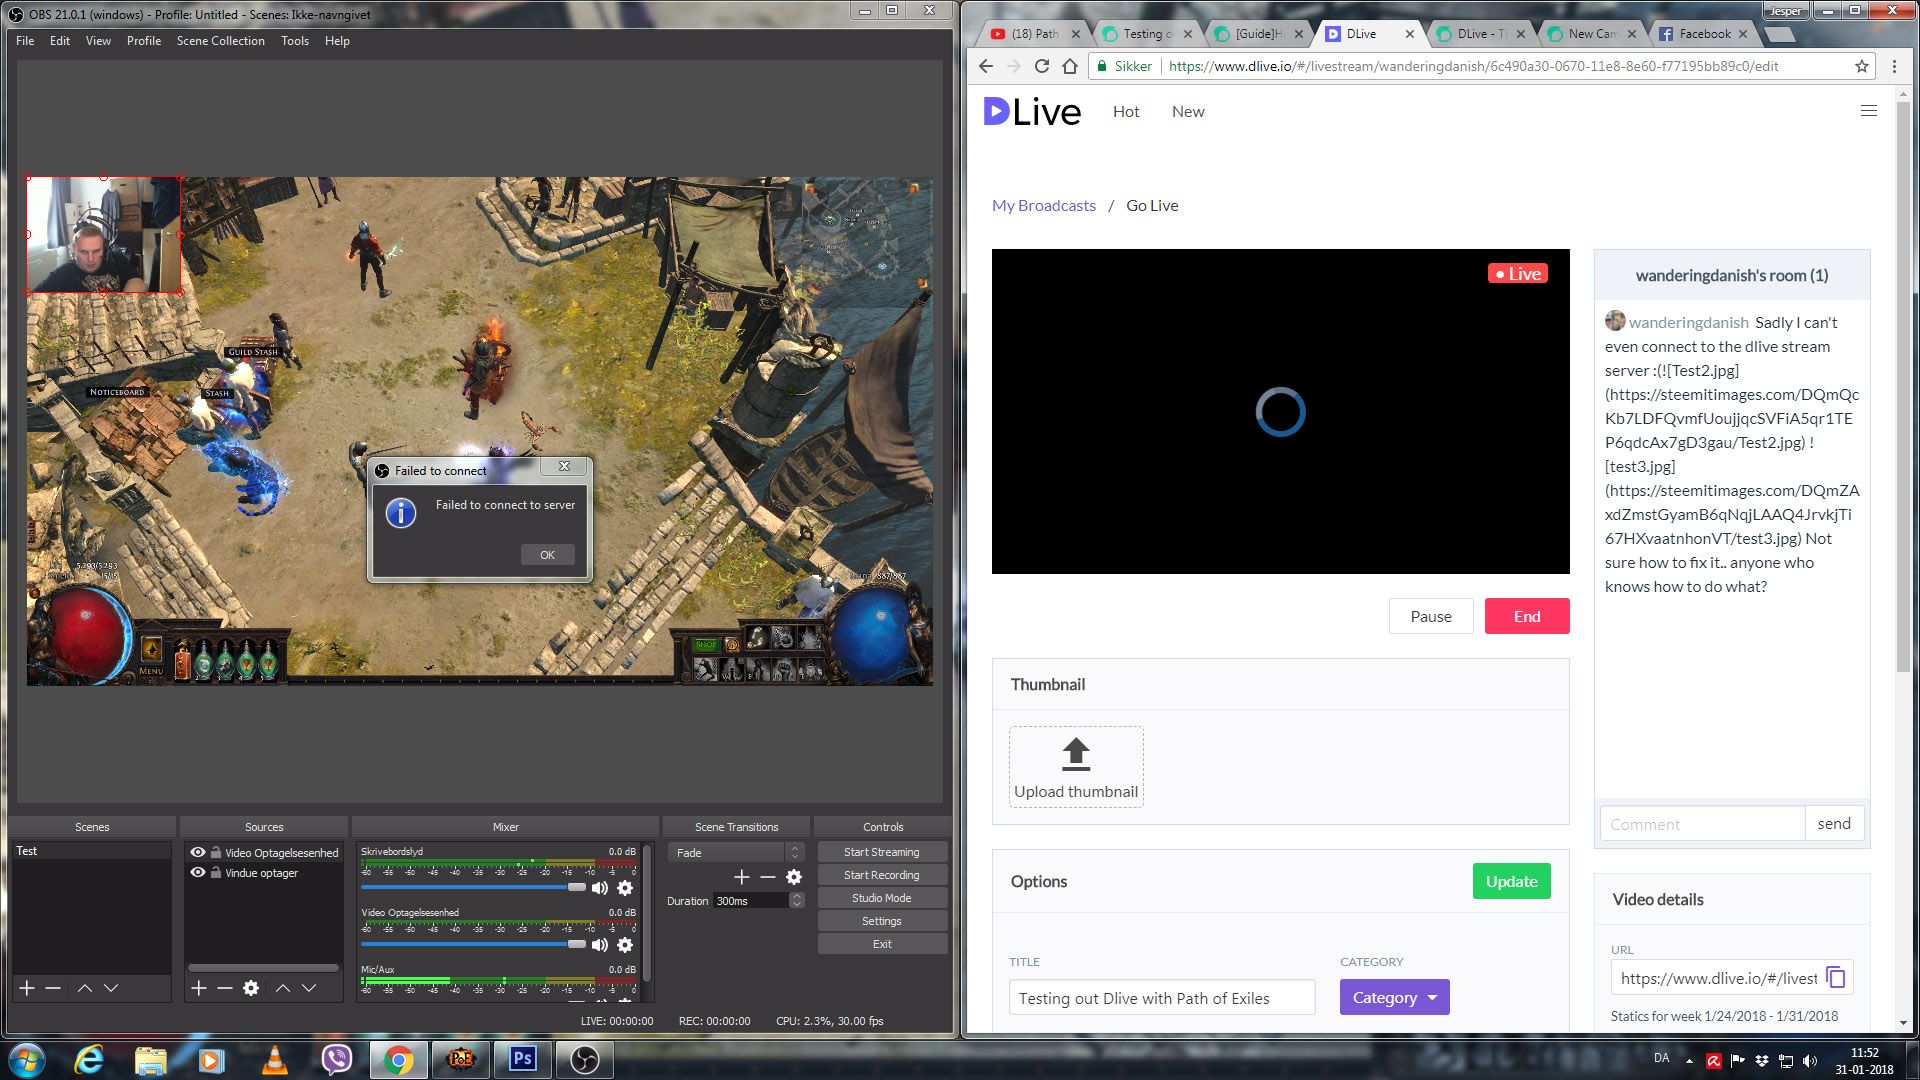Open the Help menu in OBS
The image size is (1920, 1080).
[x=337, y=41]
